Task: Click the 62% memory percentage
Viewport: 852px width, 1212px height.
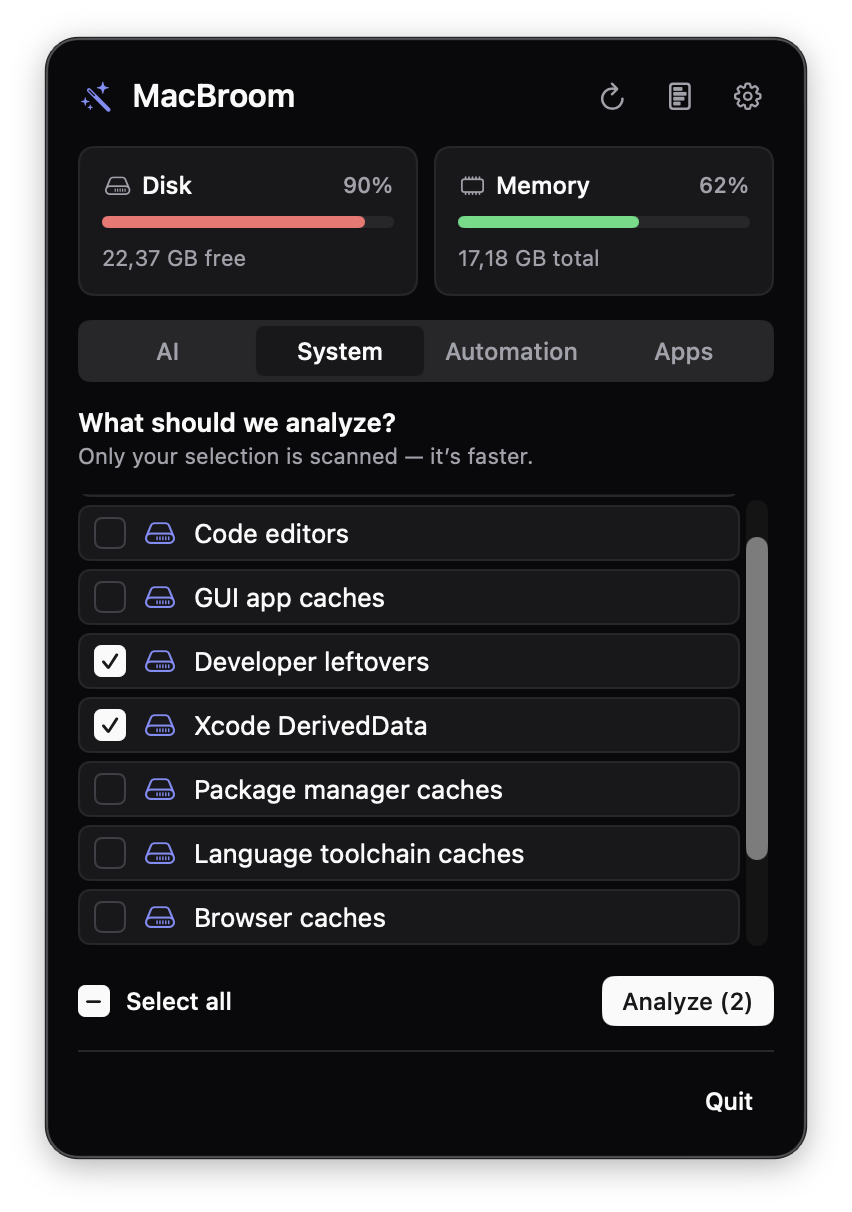Action: click(724, 186)
